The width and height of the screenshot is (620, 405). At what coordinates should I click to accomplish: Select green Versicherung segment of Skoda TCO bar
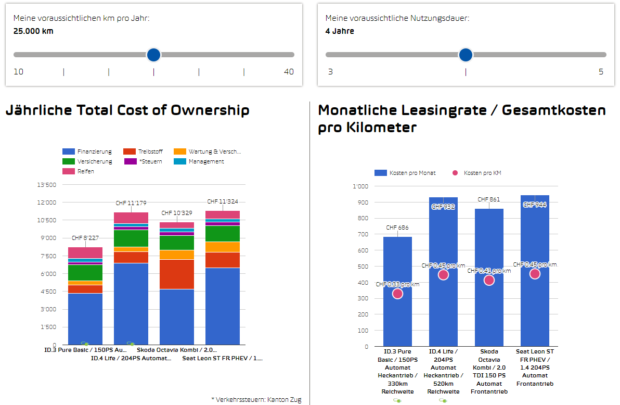click(x=177, y=243)
